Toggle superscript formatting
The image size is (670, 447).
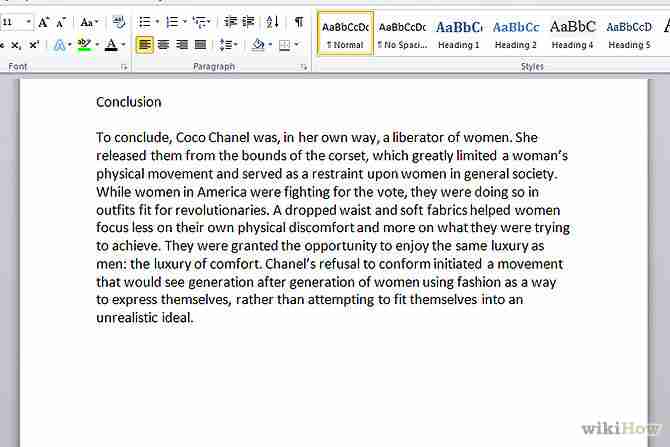(x=33, y=45)
